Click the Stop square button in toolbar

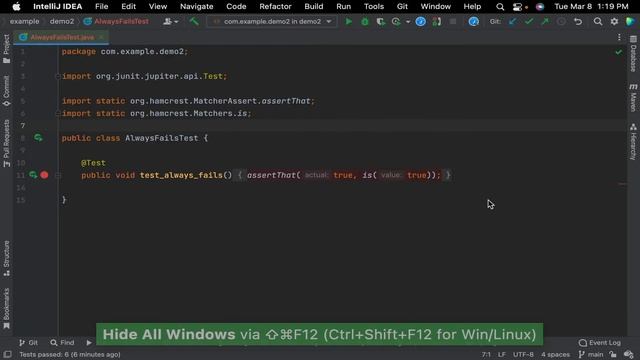[453, 21]
